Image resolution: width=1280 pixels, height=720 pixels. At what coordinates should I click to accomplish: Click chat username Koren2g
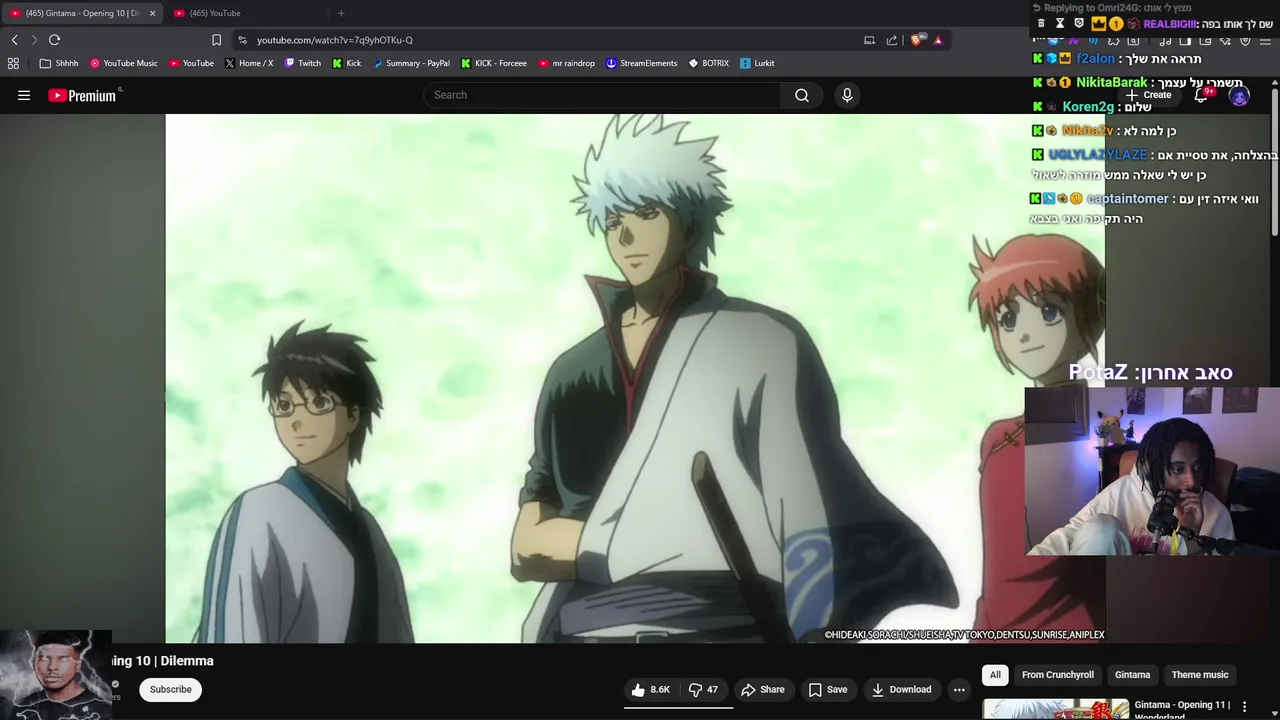click(1088, 107)
